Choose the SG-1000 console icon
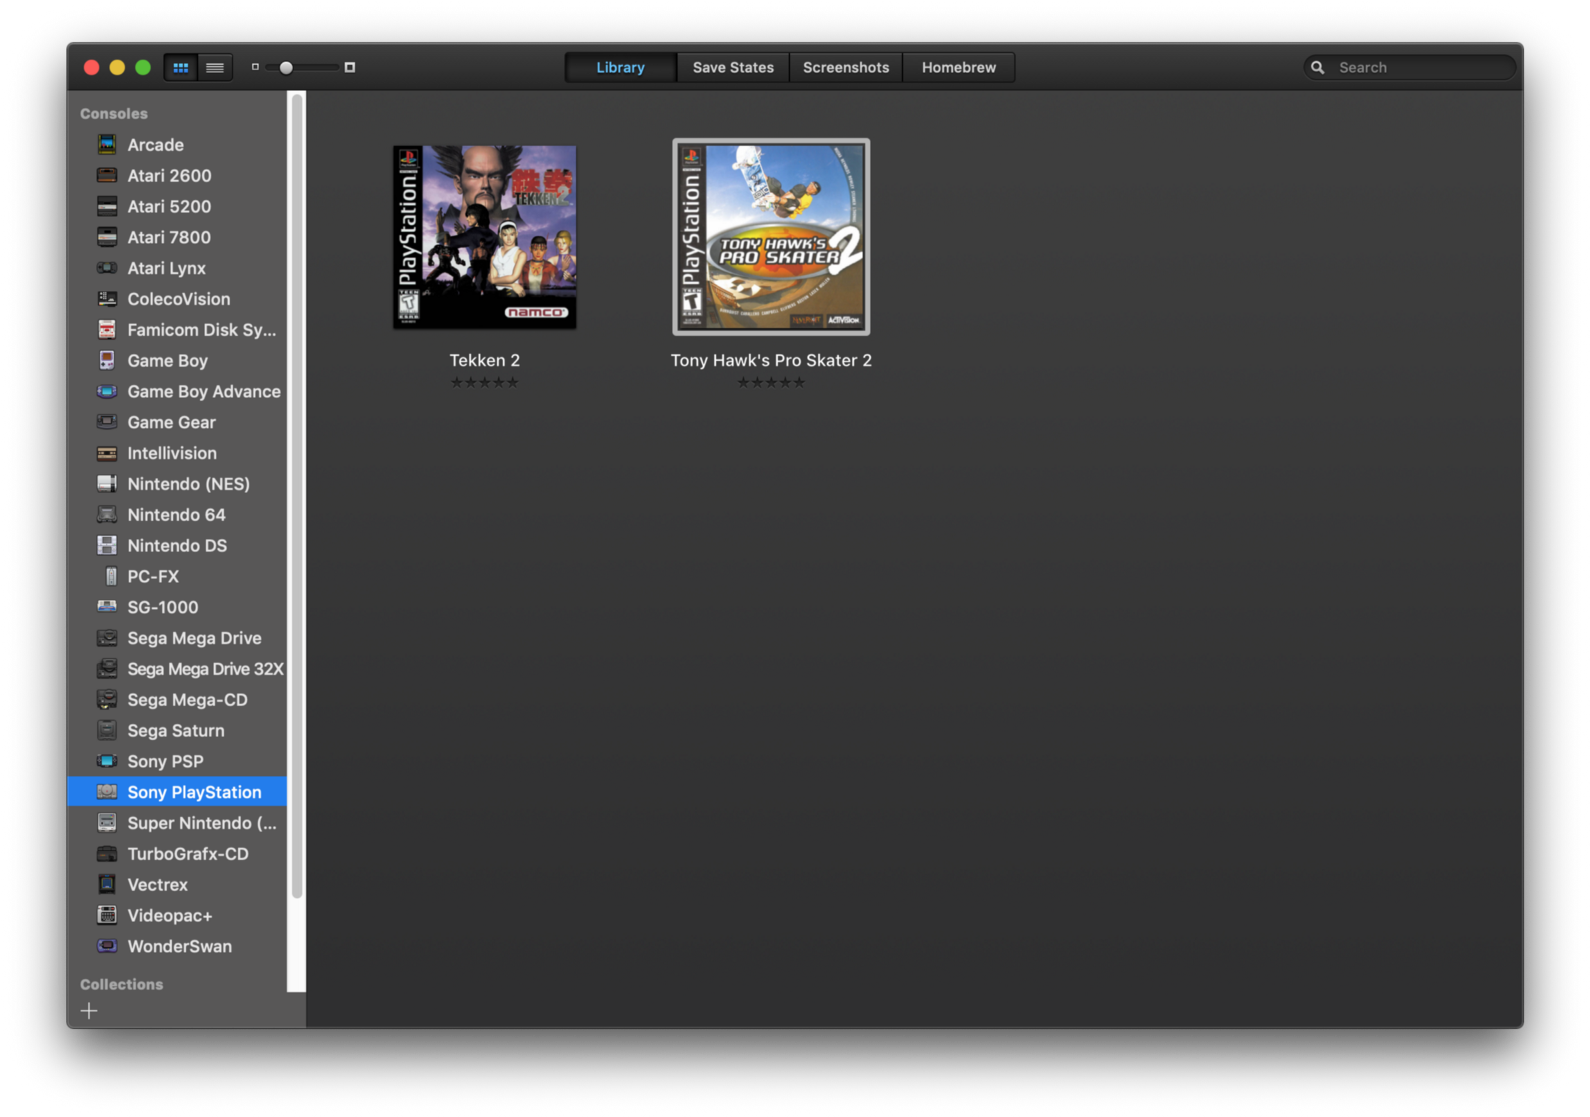This screenshot has height=1117, width=1590. click(x=107, y=607)
